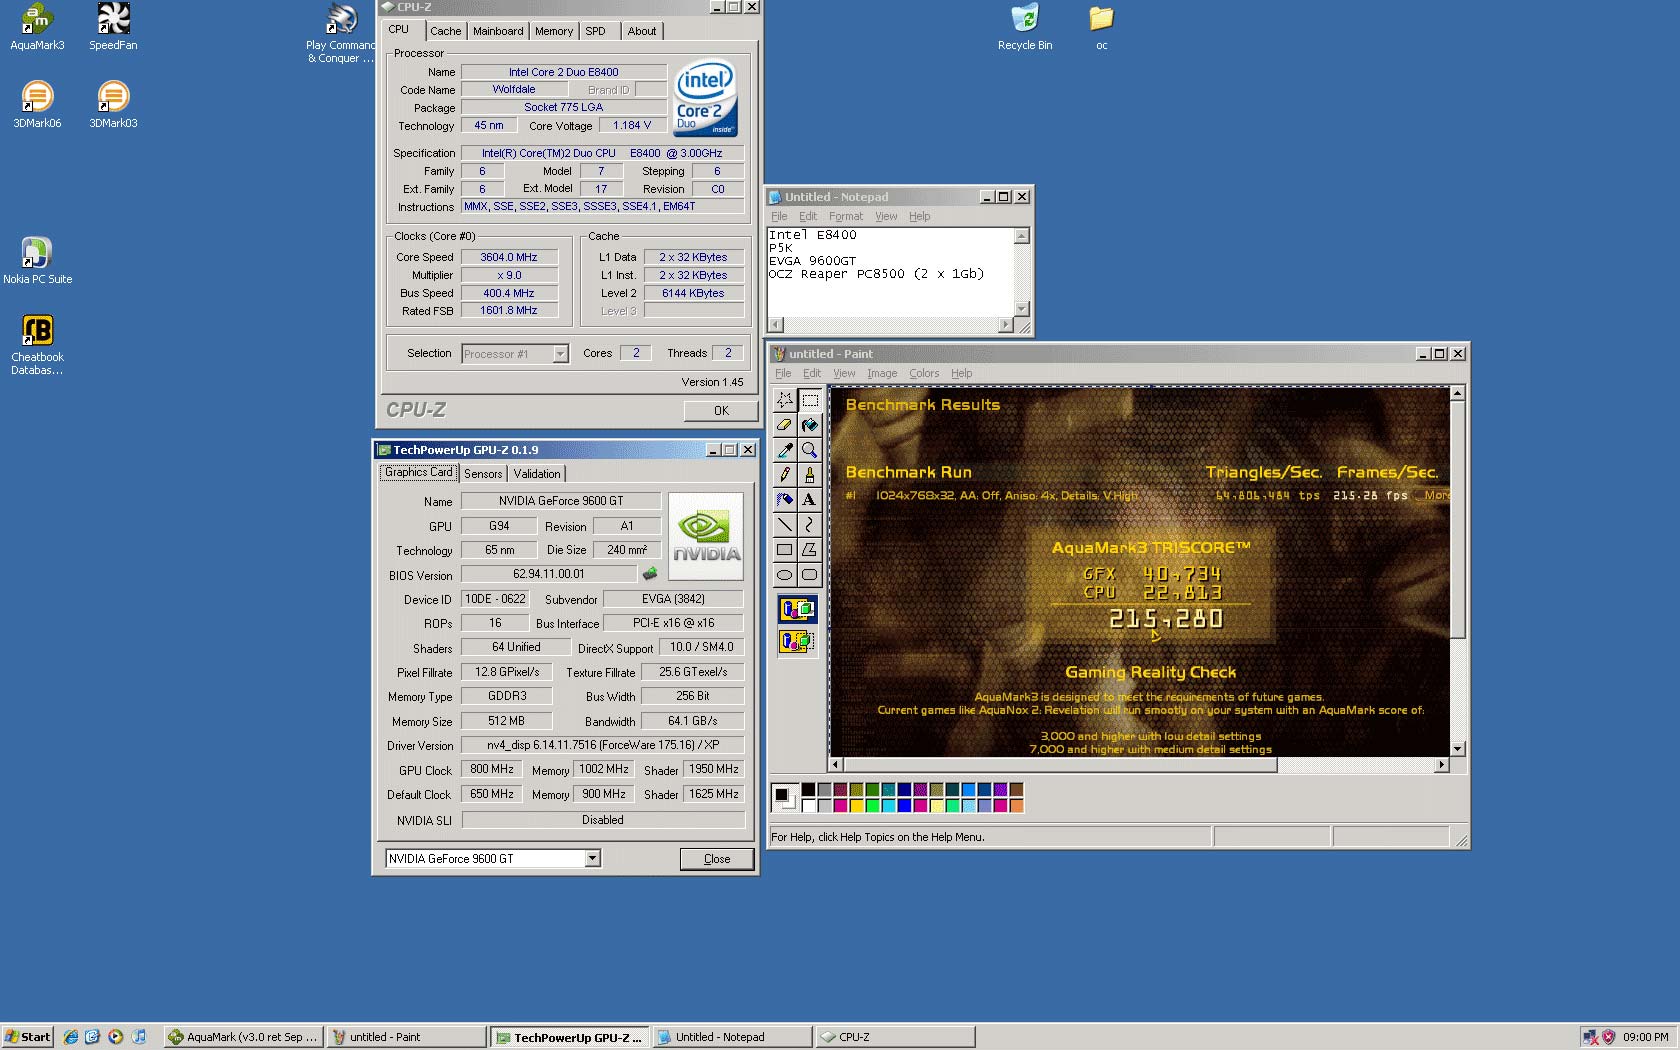Select the Free-Form Select tool in Paint
Screen dimensions: 1680x1050
tap(785, 400)
